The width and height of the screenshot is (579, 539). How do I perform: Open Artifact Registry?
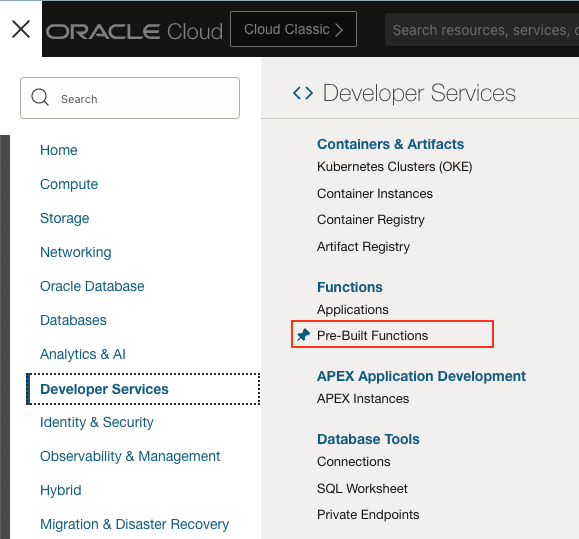click(x=363, y=247)
